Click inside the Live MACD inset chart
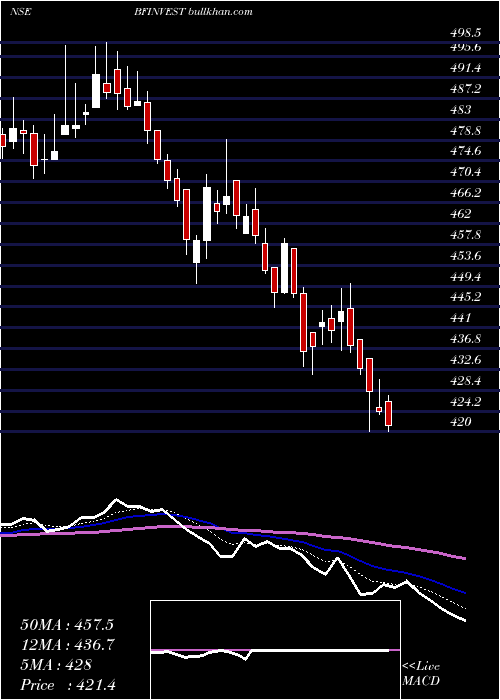This screenshot has width=500, height=700. [x=275, y=650]
